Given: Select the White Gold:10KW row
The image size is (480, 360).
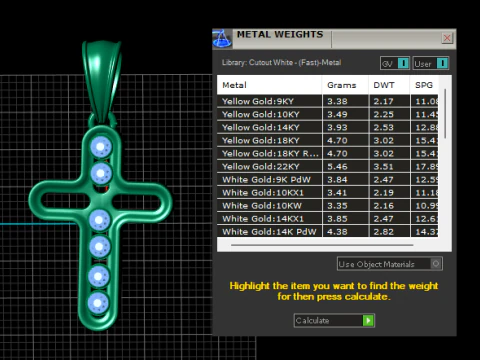Looking at the screenshot, I should click(328, 205).
